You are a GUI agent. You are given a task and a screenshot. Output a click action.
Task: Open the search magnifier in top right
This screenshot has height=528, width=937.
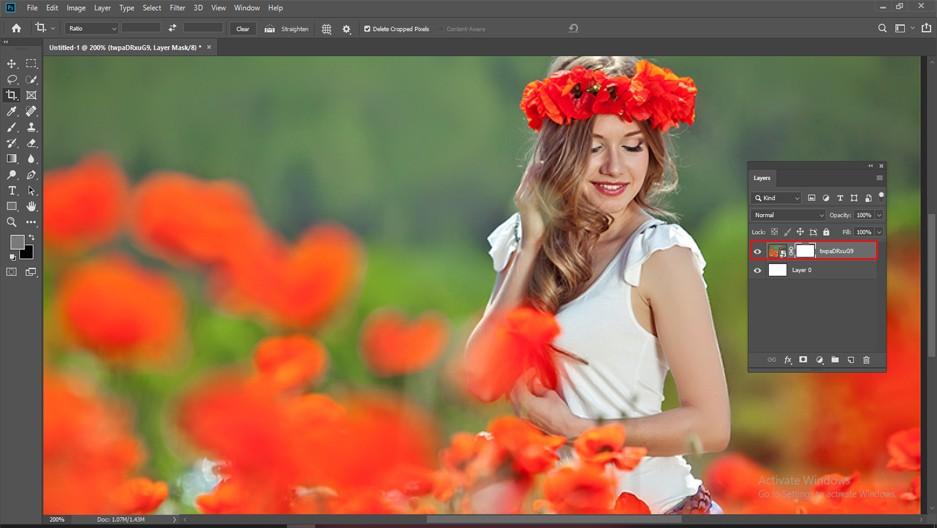coord(882,28)
